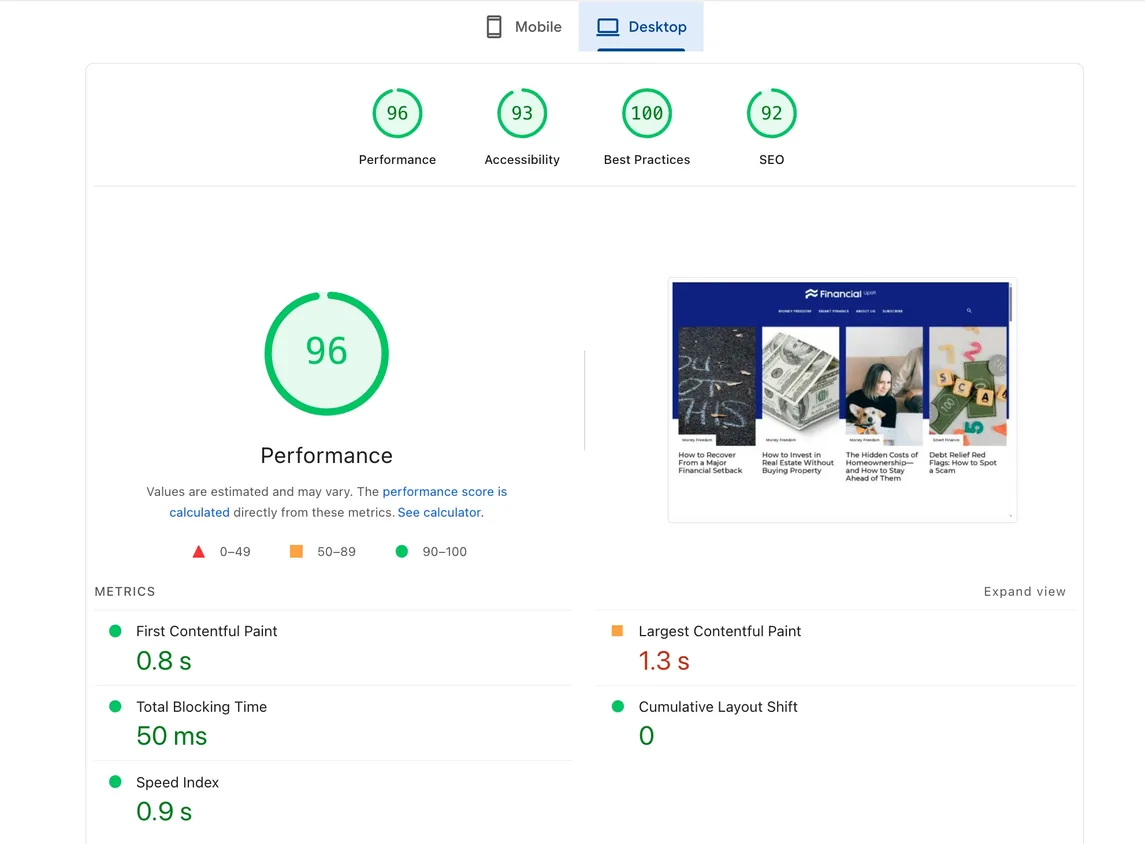
Task: Click the 50–89 legend label
Action: [337, 552]
